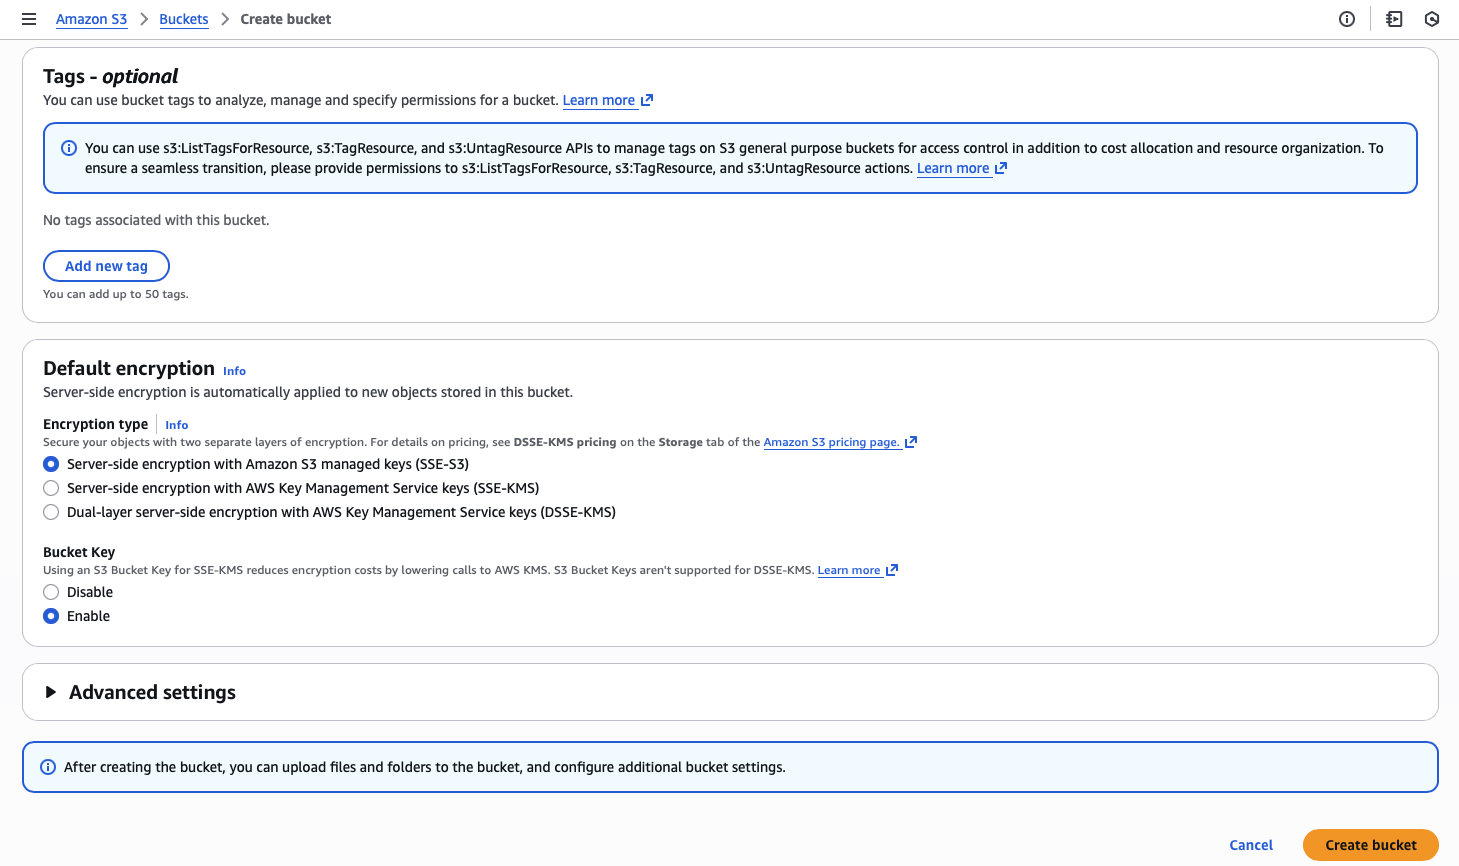Choose Dual-layer DSSE-KMS encryption
1459x866 pixels.
point(51,512)
